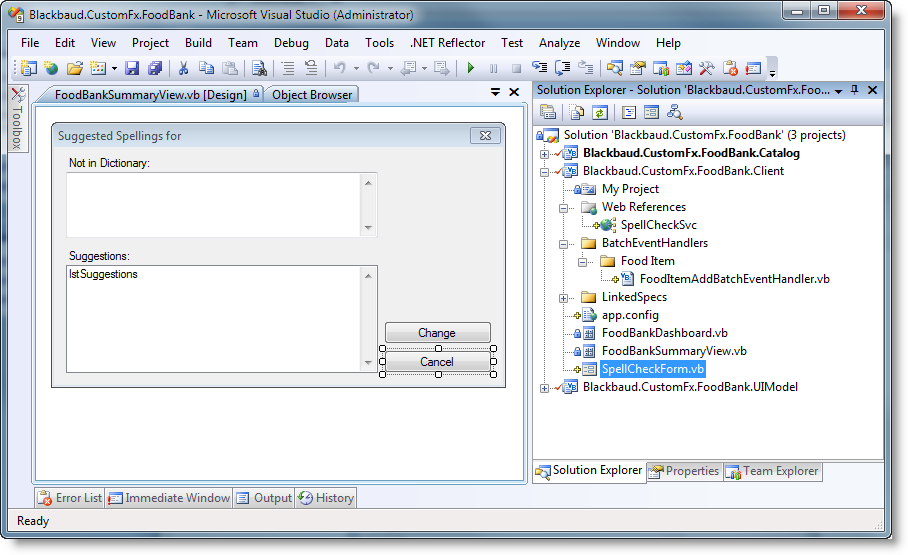Viewport: 908px width, 555px height.
Task: Click the Step Over debug icon
Action: coord(563,68)
